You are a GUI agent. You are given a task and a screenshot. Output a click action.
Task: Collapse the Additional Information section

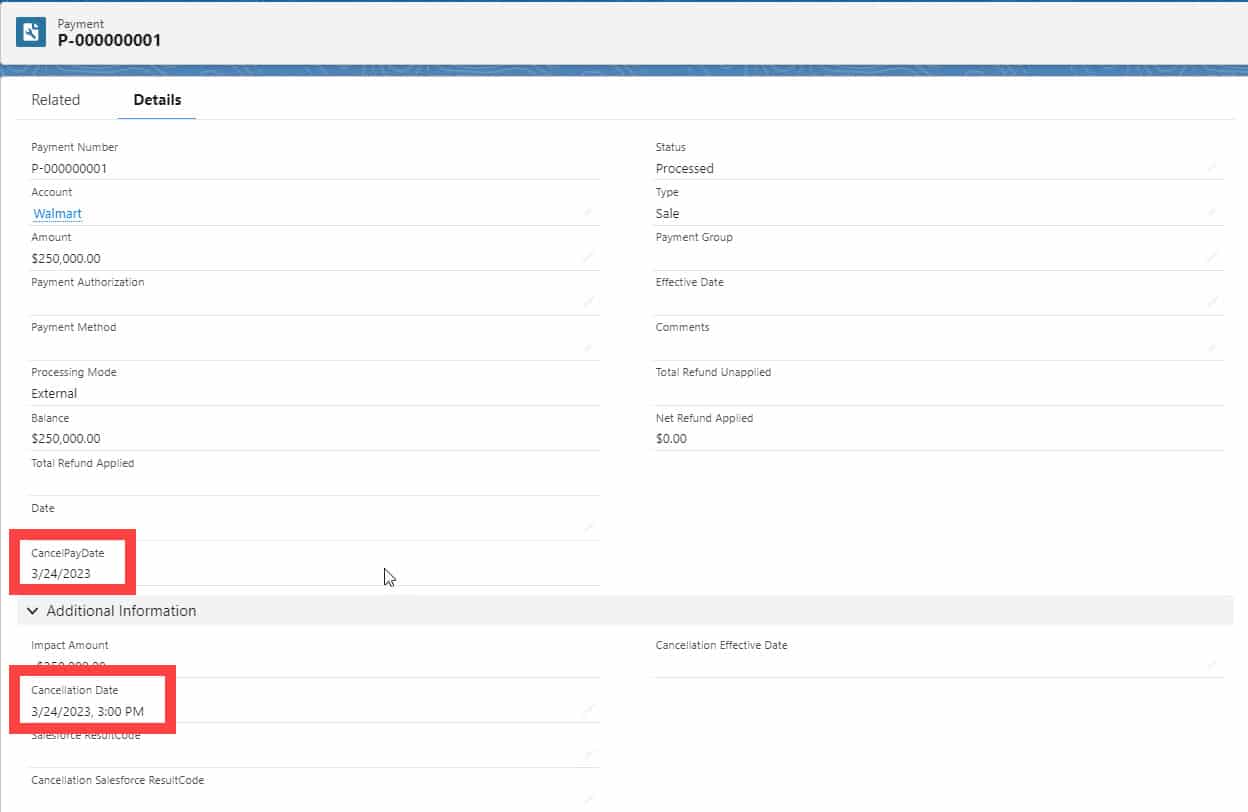click(32, 610)
